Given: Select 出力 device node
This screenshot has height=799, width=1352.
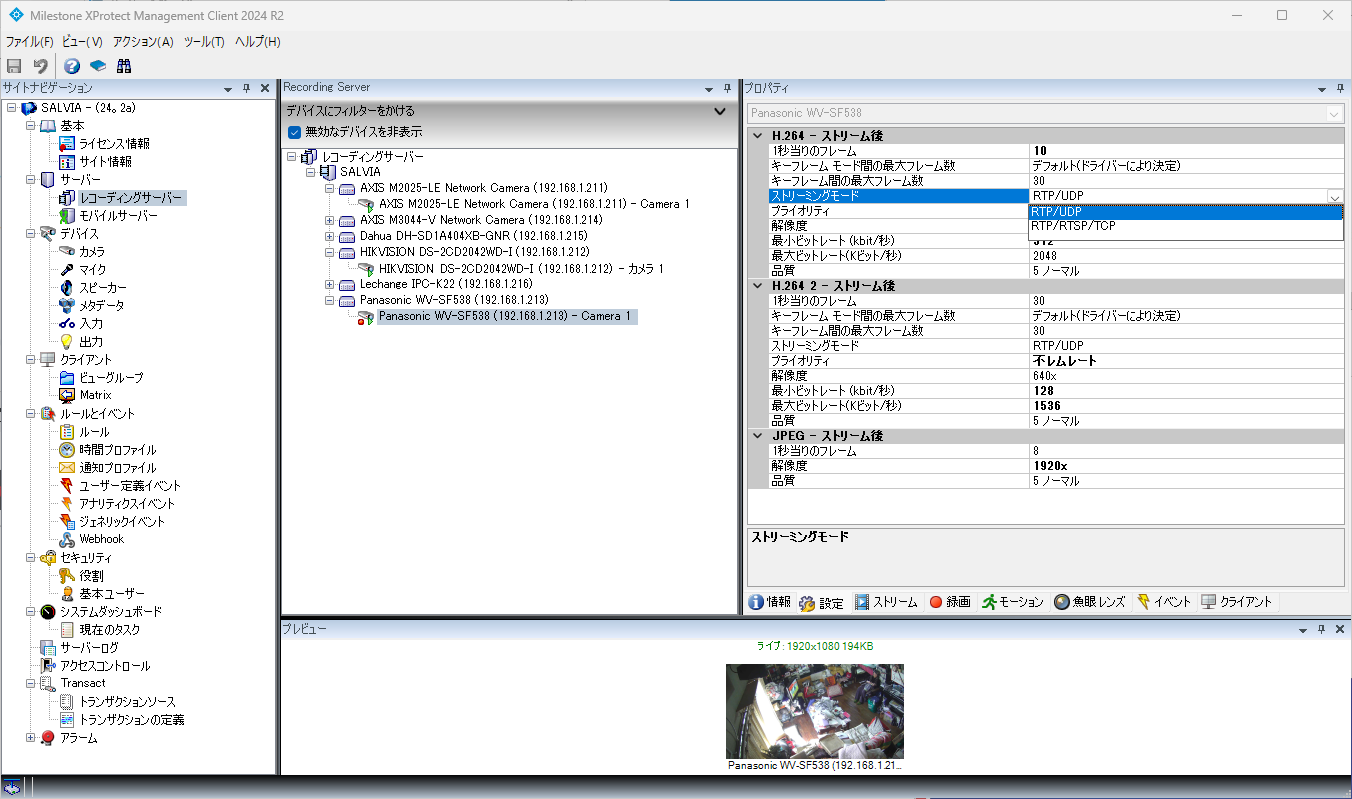Looking at the screenshot, I should pos(91,342).
